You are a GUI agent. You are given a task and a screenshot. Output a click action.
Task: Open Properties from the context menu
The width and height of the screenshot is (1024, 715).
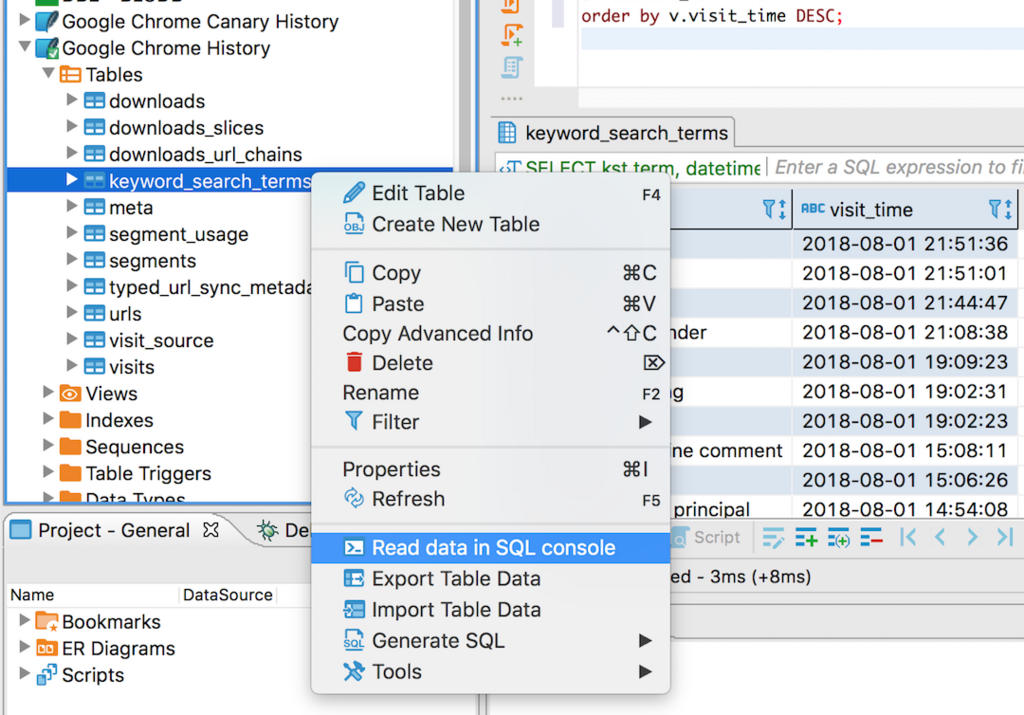click(490, 469)
